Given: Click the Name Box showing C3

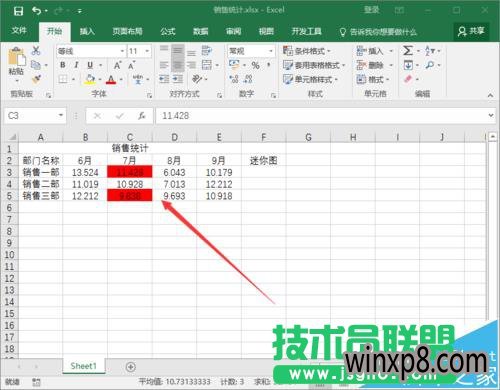Looking at the screenshot, I should (x=35, y=116).
